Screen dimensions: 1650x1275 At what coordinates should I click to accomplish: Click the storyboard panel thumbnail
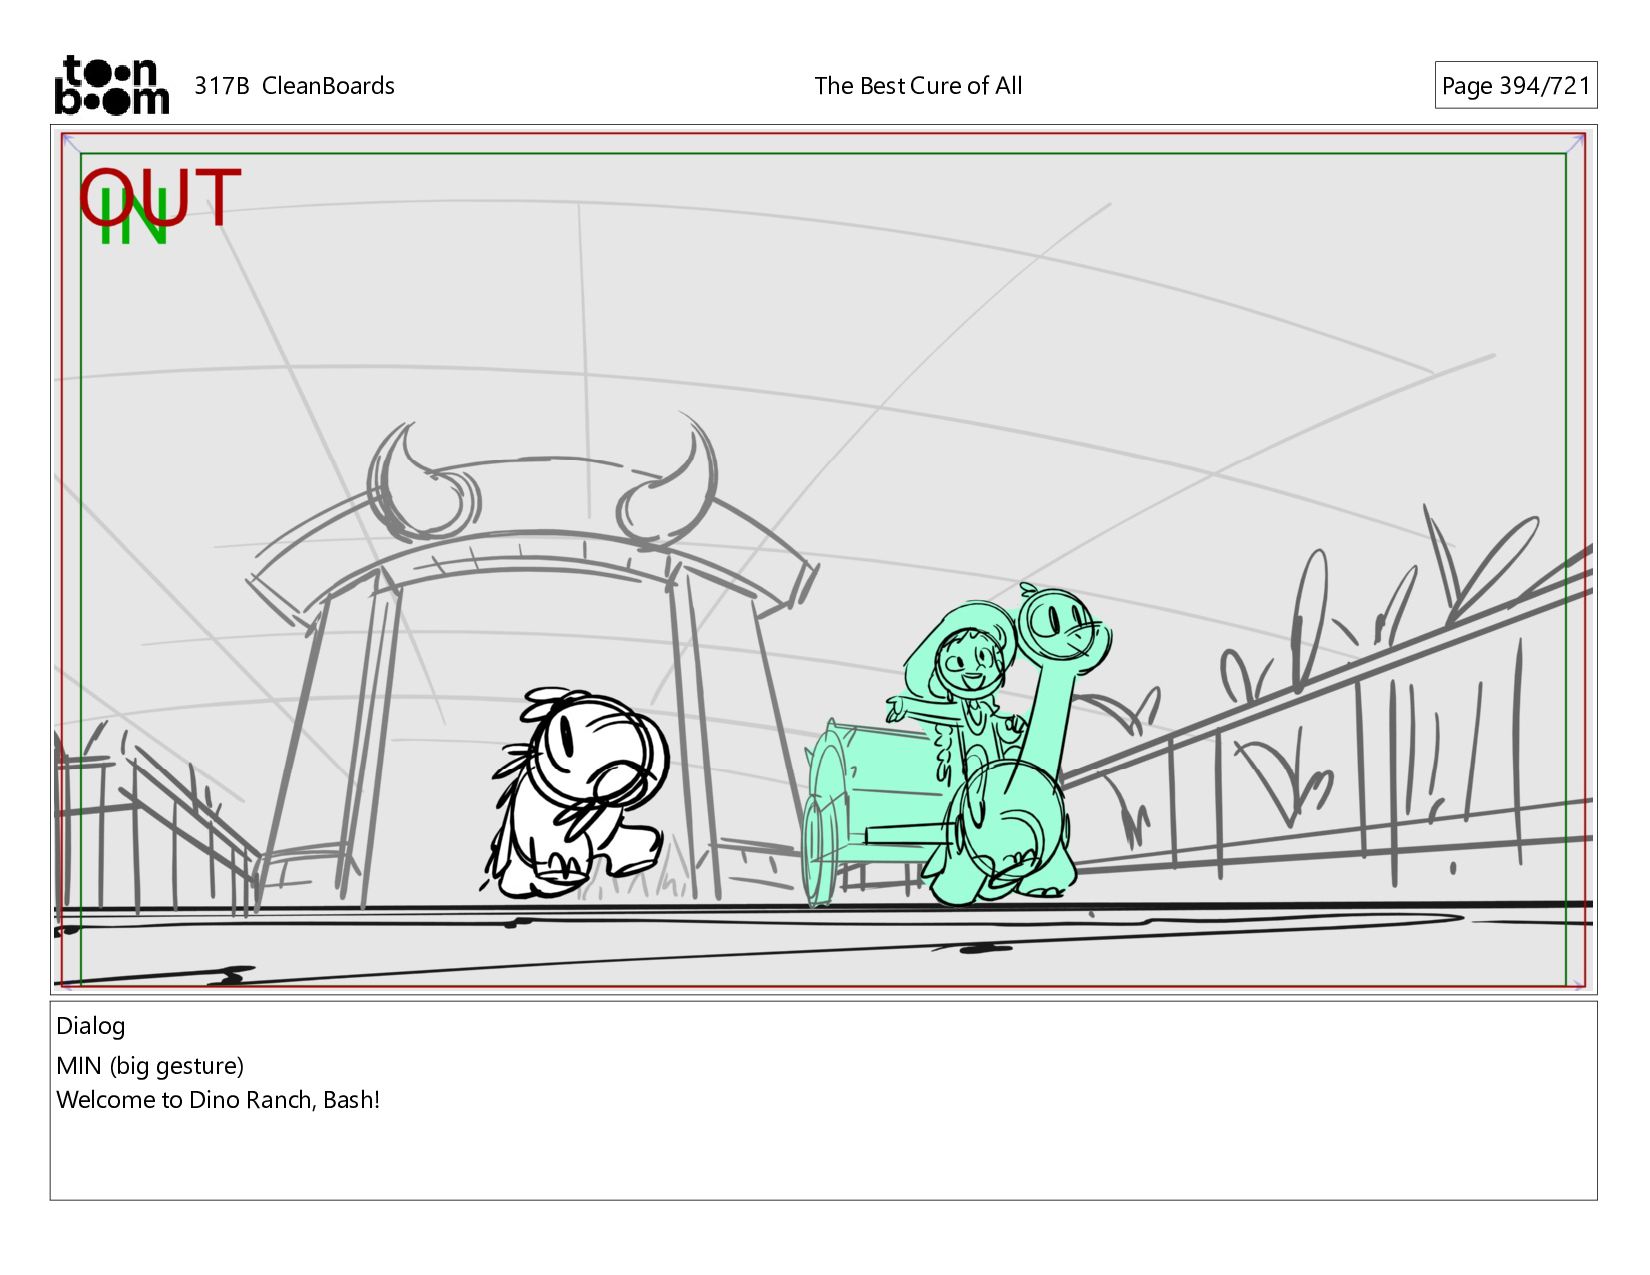823,560
